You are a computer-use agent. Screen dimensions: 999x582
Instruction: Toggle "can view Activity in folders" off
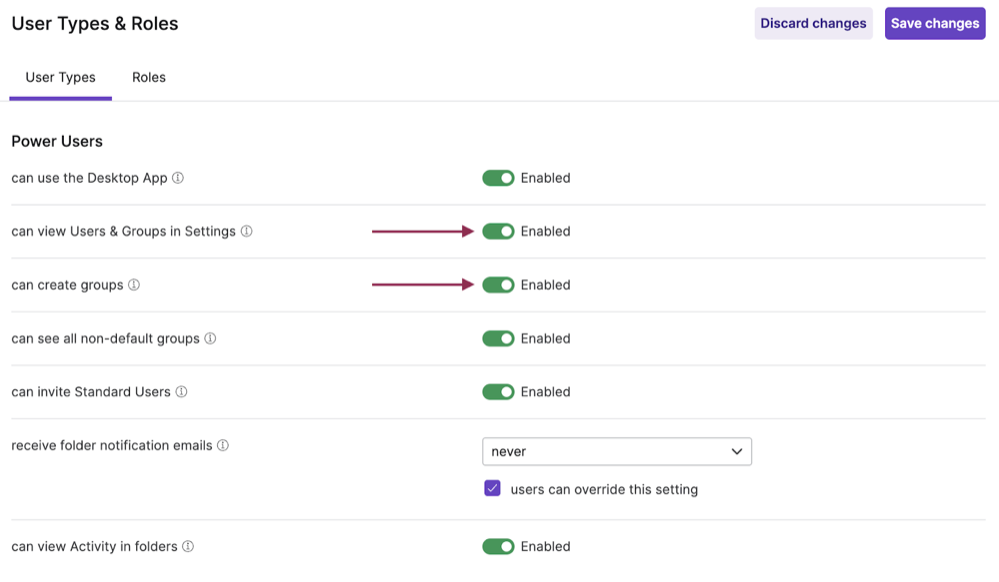click(498, 546)
